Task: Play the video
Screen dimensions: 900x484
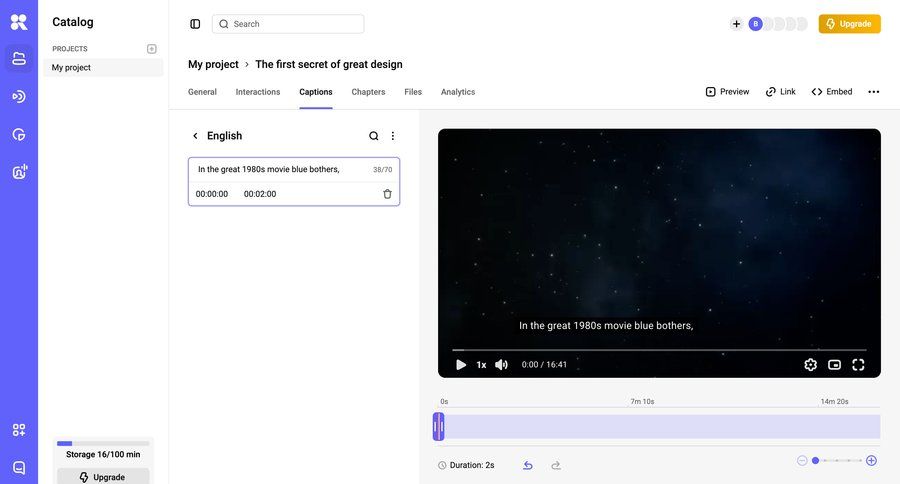Action: (460, 365)
